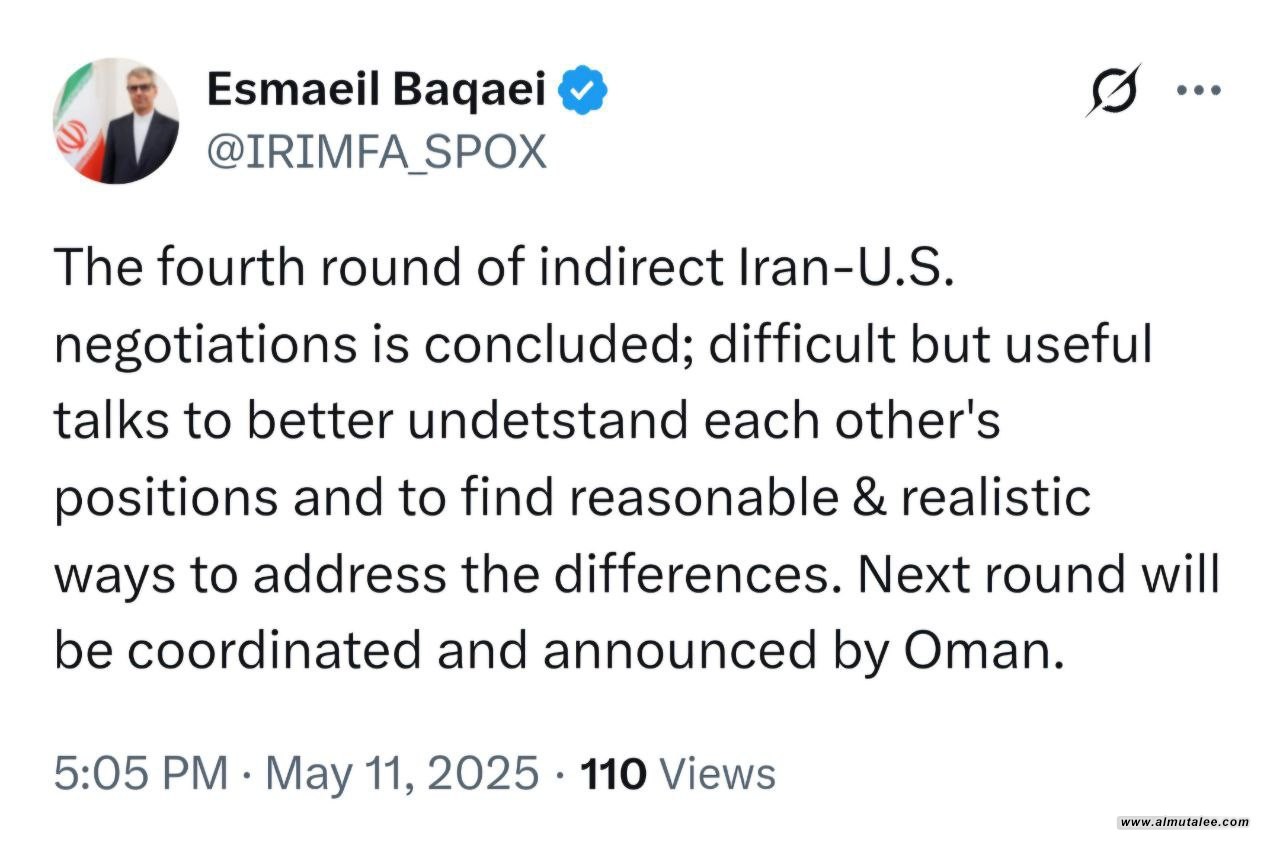Click the bold 110 view count
The width and height of the screenshot is (1280, 845).
tap(614, 773)
